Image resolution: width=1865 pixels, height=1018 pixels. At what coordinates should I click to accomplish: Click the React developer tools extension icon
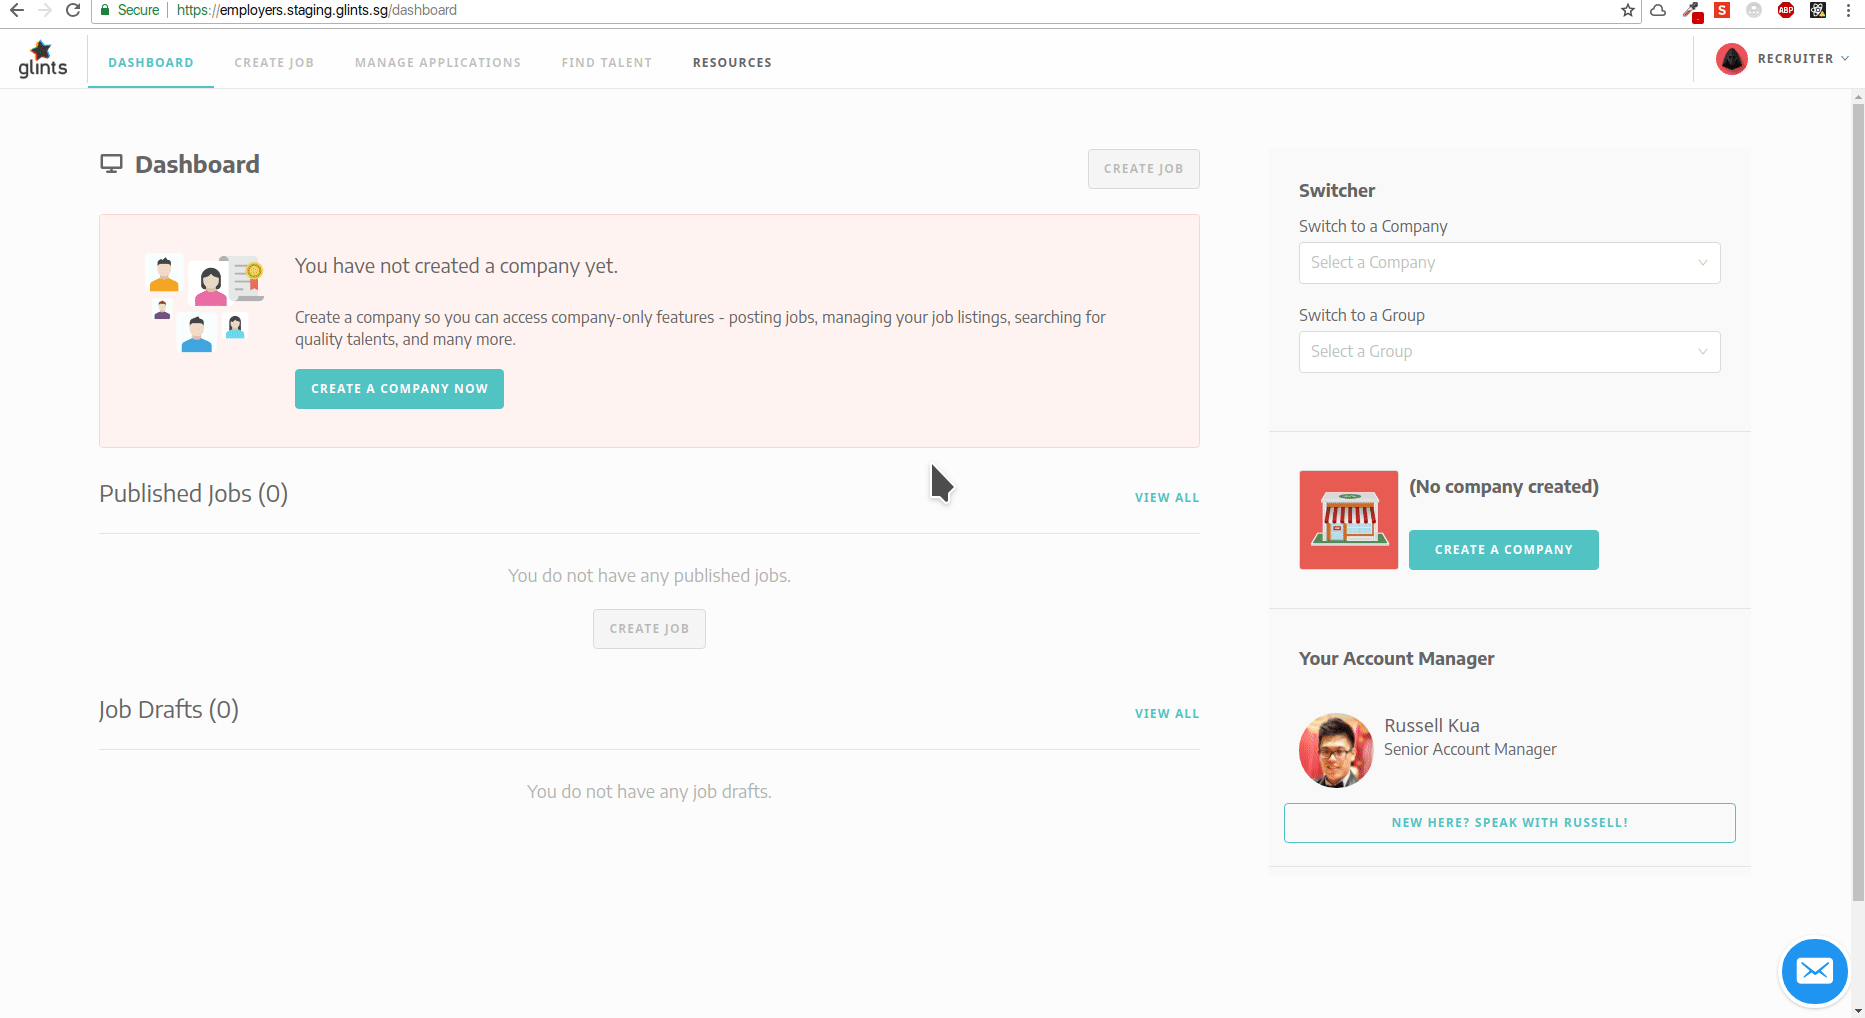[x=1818, y=10]
